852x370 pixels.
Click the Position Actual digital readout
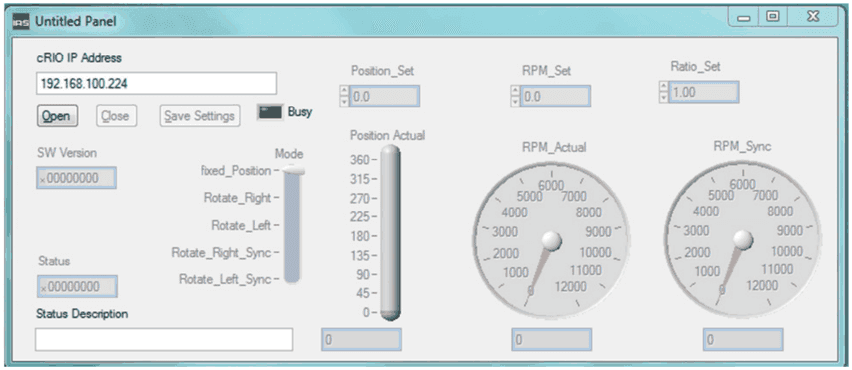tap(361, 340)
